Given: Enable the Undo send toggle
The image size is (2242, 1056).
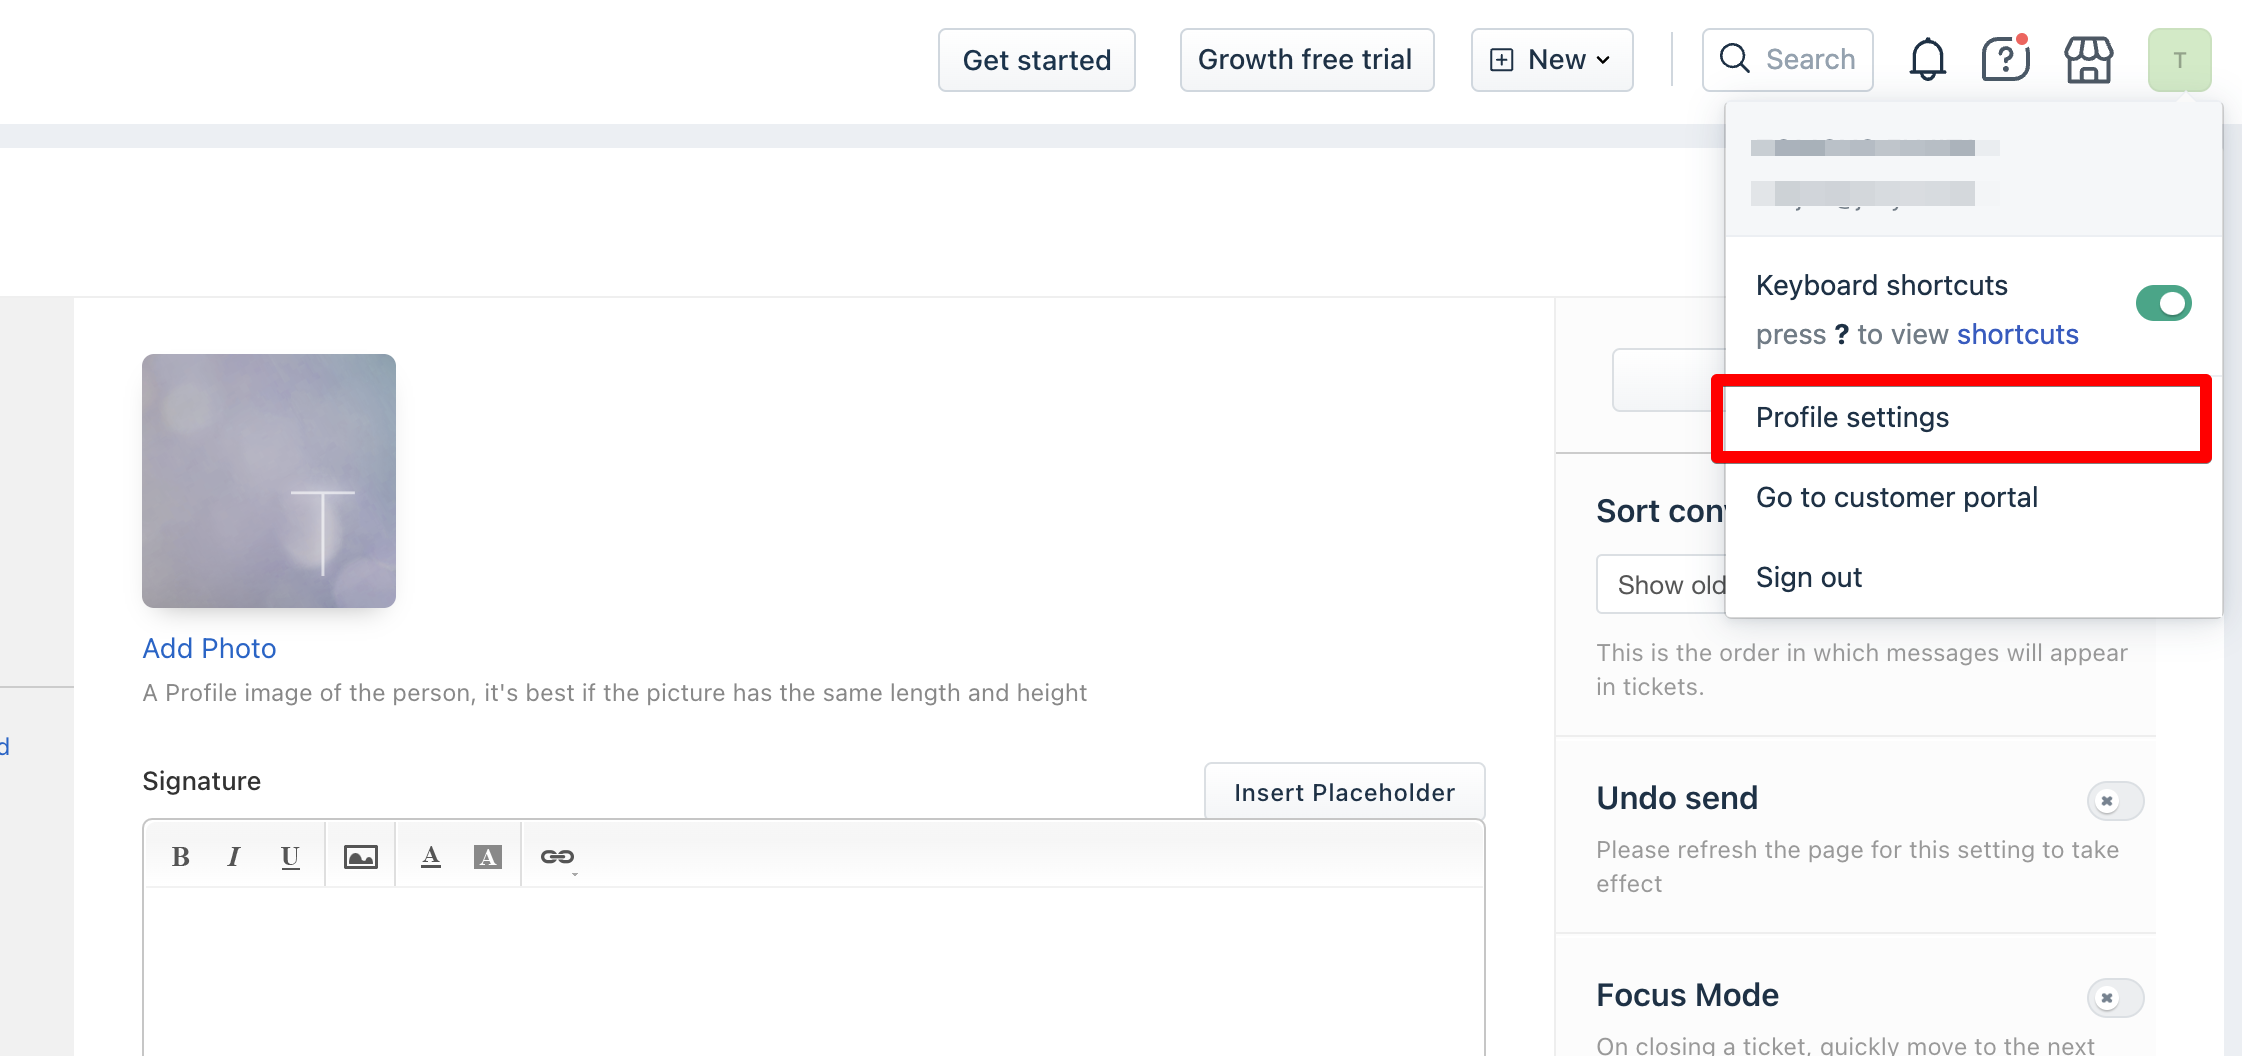Looking at the screenshot, I should (x=2115, y=801).
